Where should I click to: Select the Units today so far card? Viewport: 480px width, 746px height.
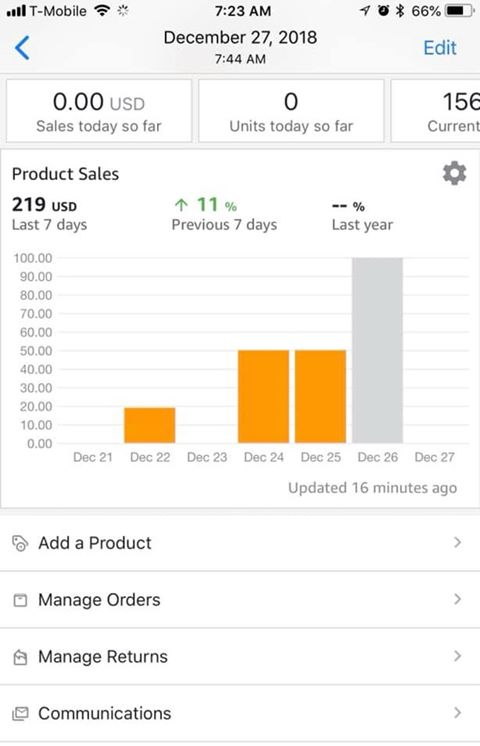[291, 111]
